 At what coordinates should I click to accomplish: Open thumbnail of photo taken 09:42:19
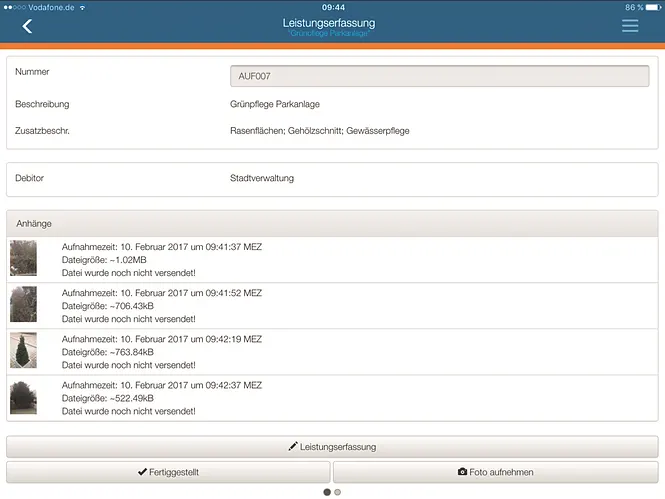[x=23, y=350]
